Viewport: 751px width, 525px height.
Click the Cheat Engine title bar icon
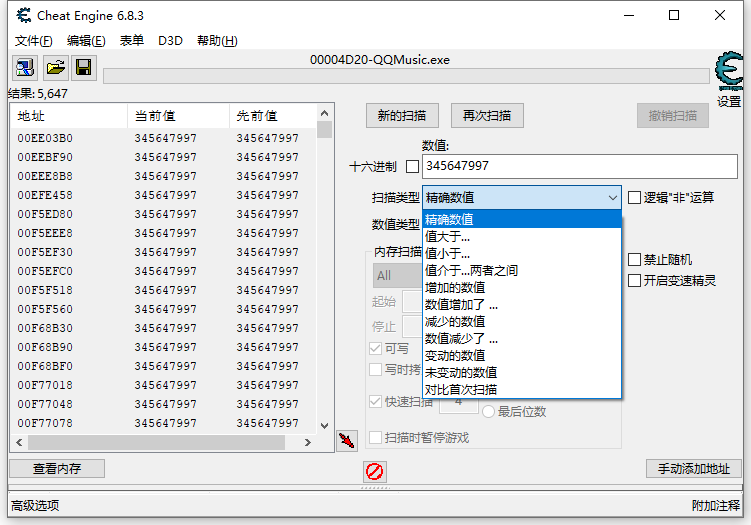[19, 15]
